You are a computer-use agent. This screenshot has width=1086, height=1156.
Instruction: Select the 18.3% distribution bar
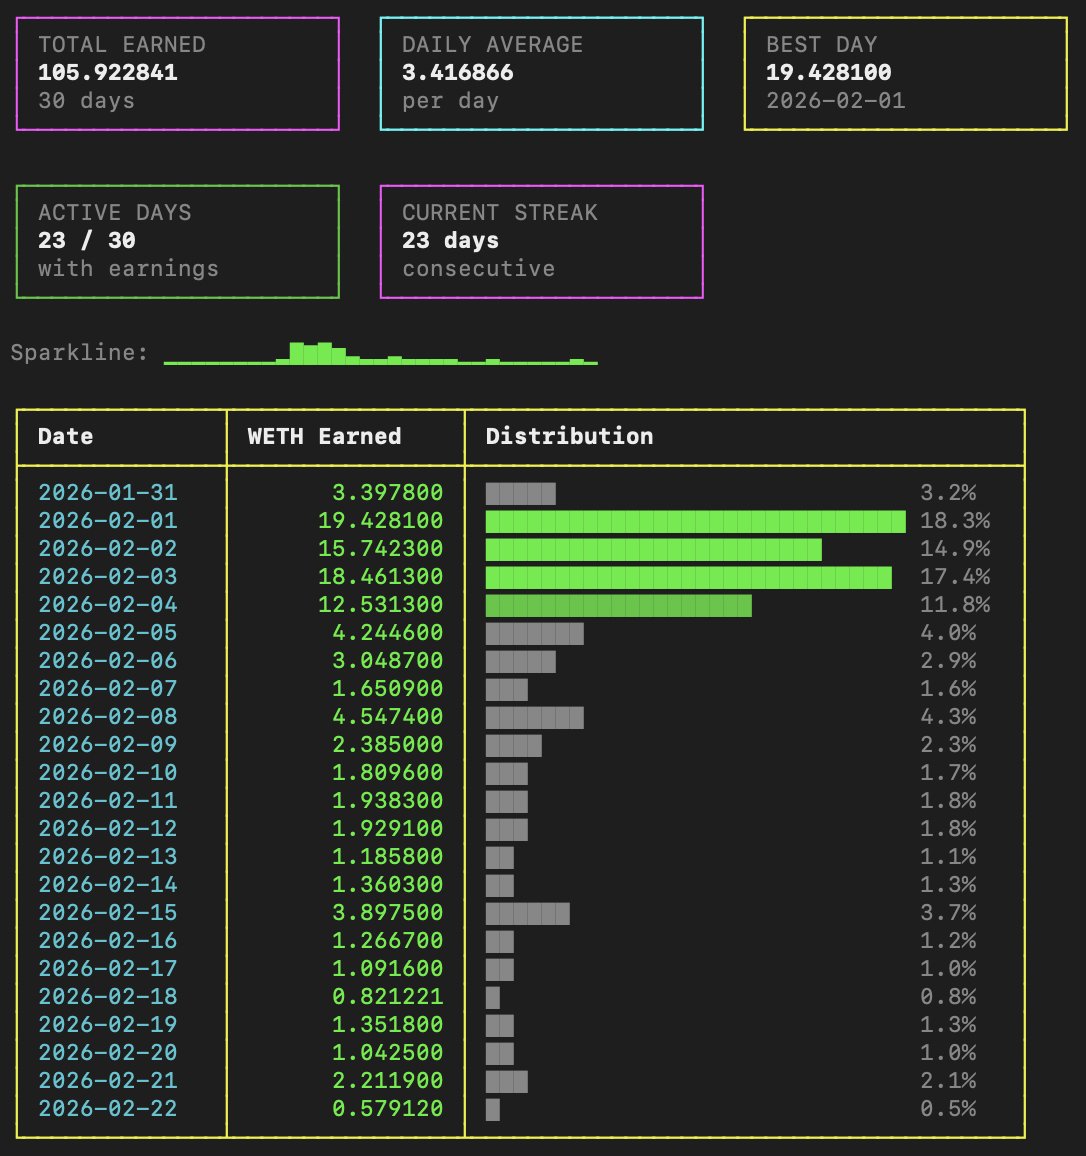click(x=695, y=520)
